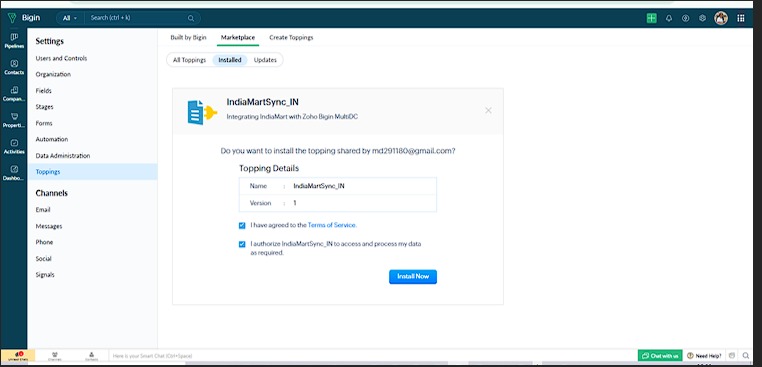Open Fields settings
The width and height of the screenshot is (762, 367).
tap(43, 91)
